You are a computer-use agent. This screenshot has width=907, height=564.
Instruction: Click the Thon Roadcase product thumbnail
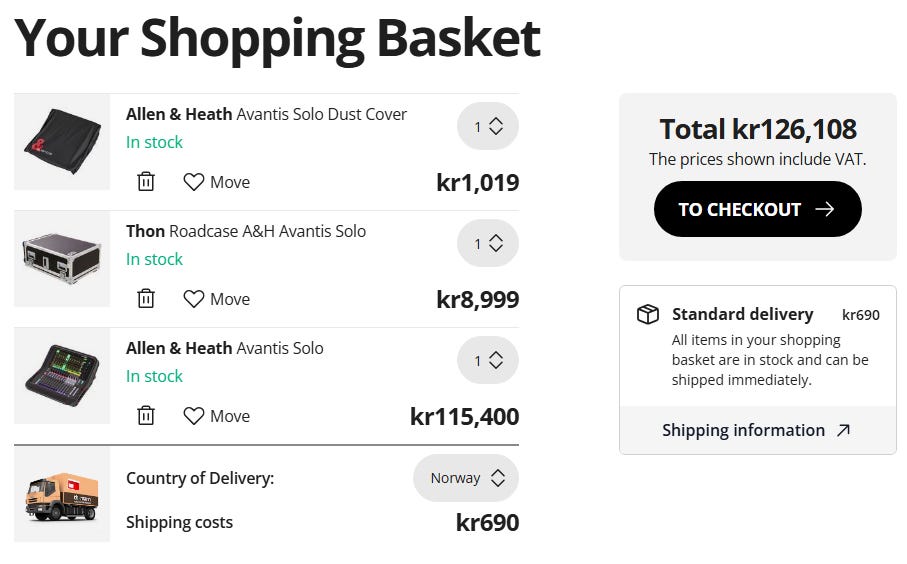[x=62, y=259]
